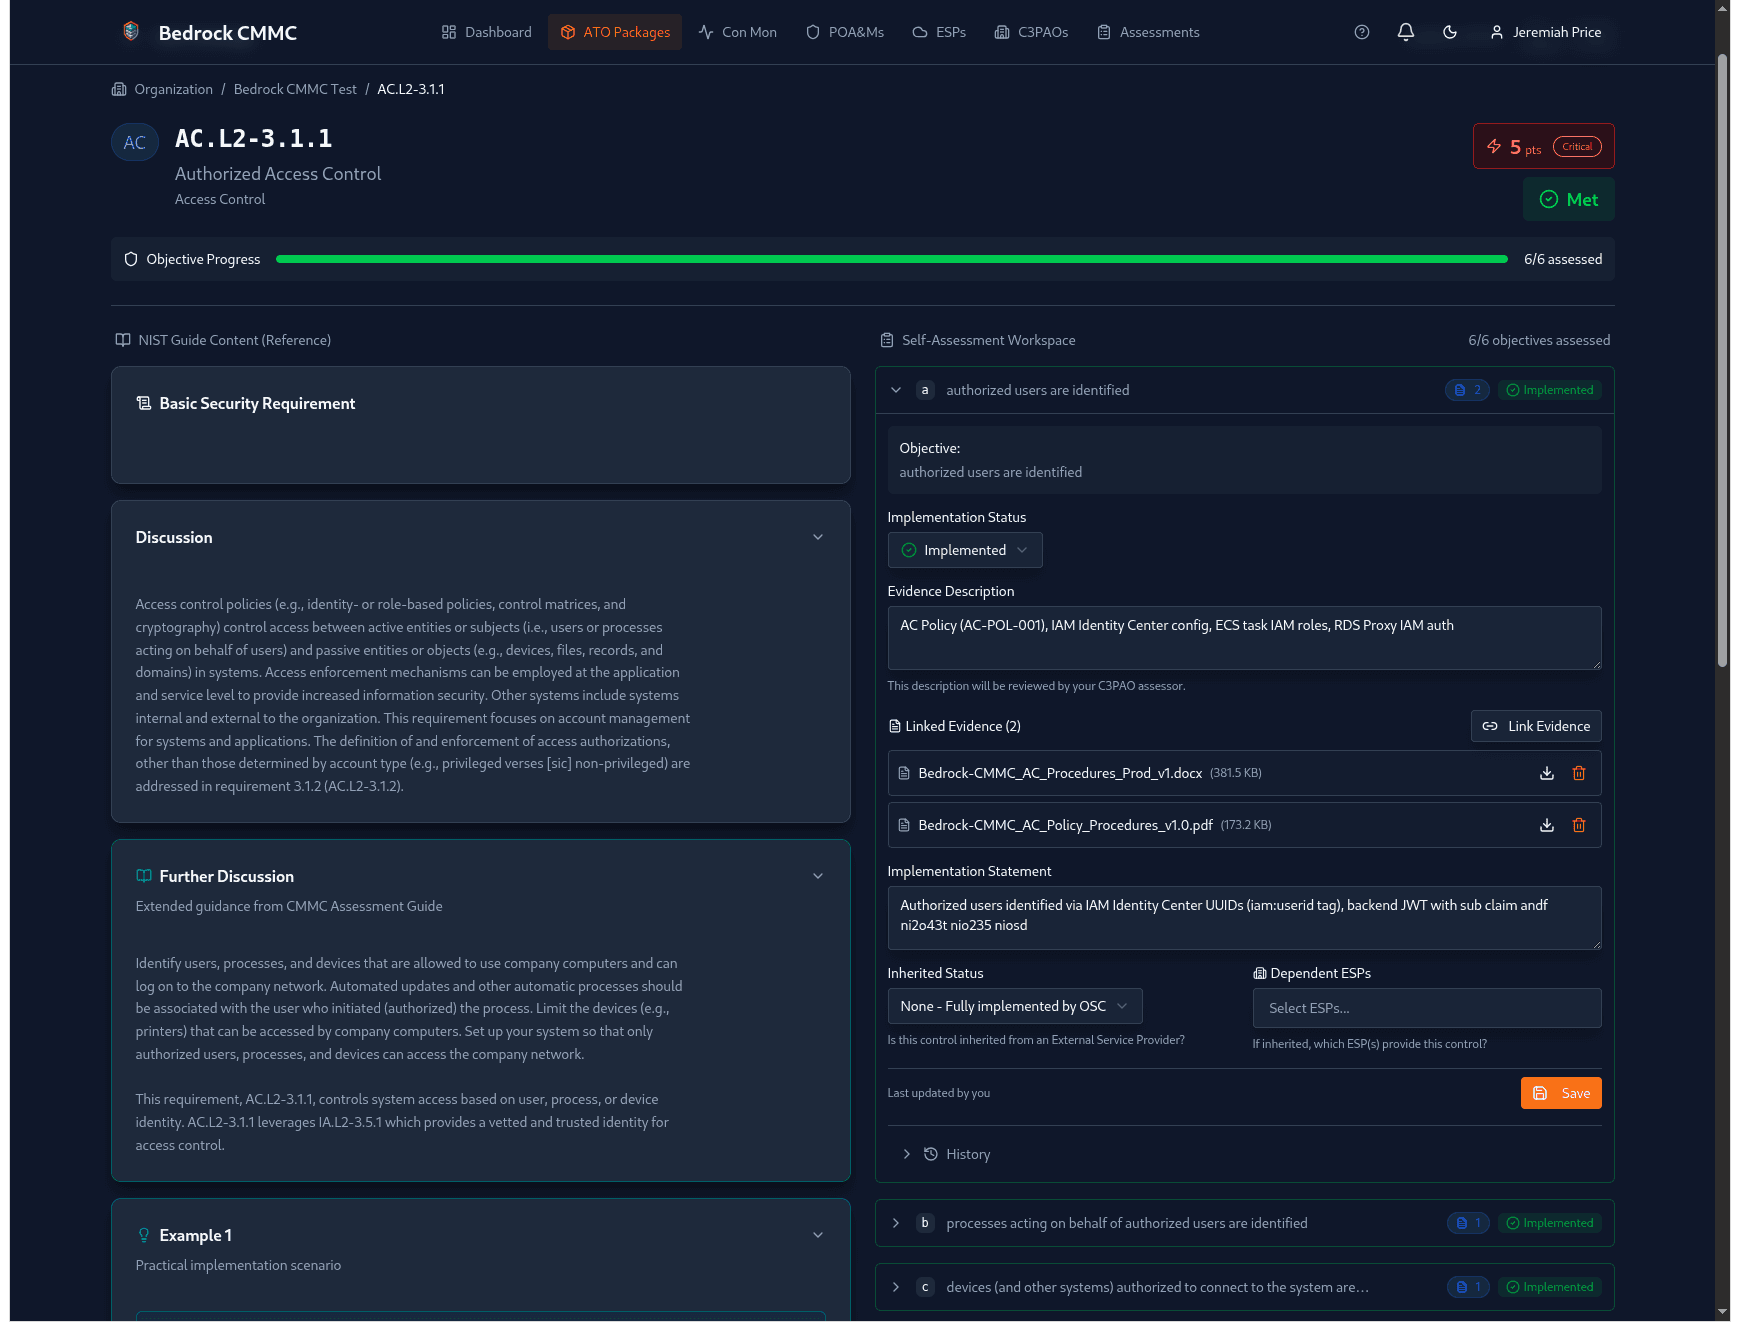Delete the docx evidence via trash icon
This screenshot has height=1331, width=1740.
[x=1579, y=773]
